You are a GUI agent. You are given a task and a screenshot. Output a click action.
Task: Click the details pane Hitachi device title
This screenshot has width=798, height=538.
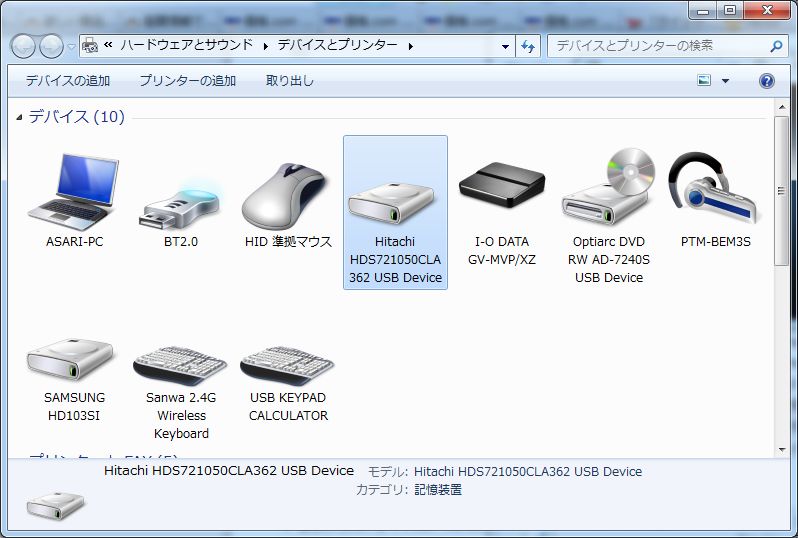pyautogui.click(x=229, y=471)
